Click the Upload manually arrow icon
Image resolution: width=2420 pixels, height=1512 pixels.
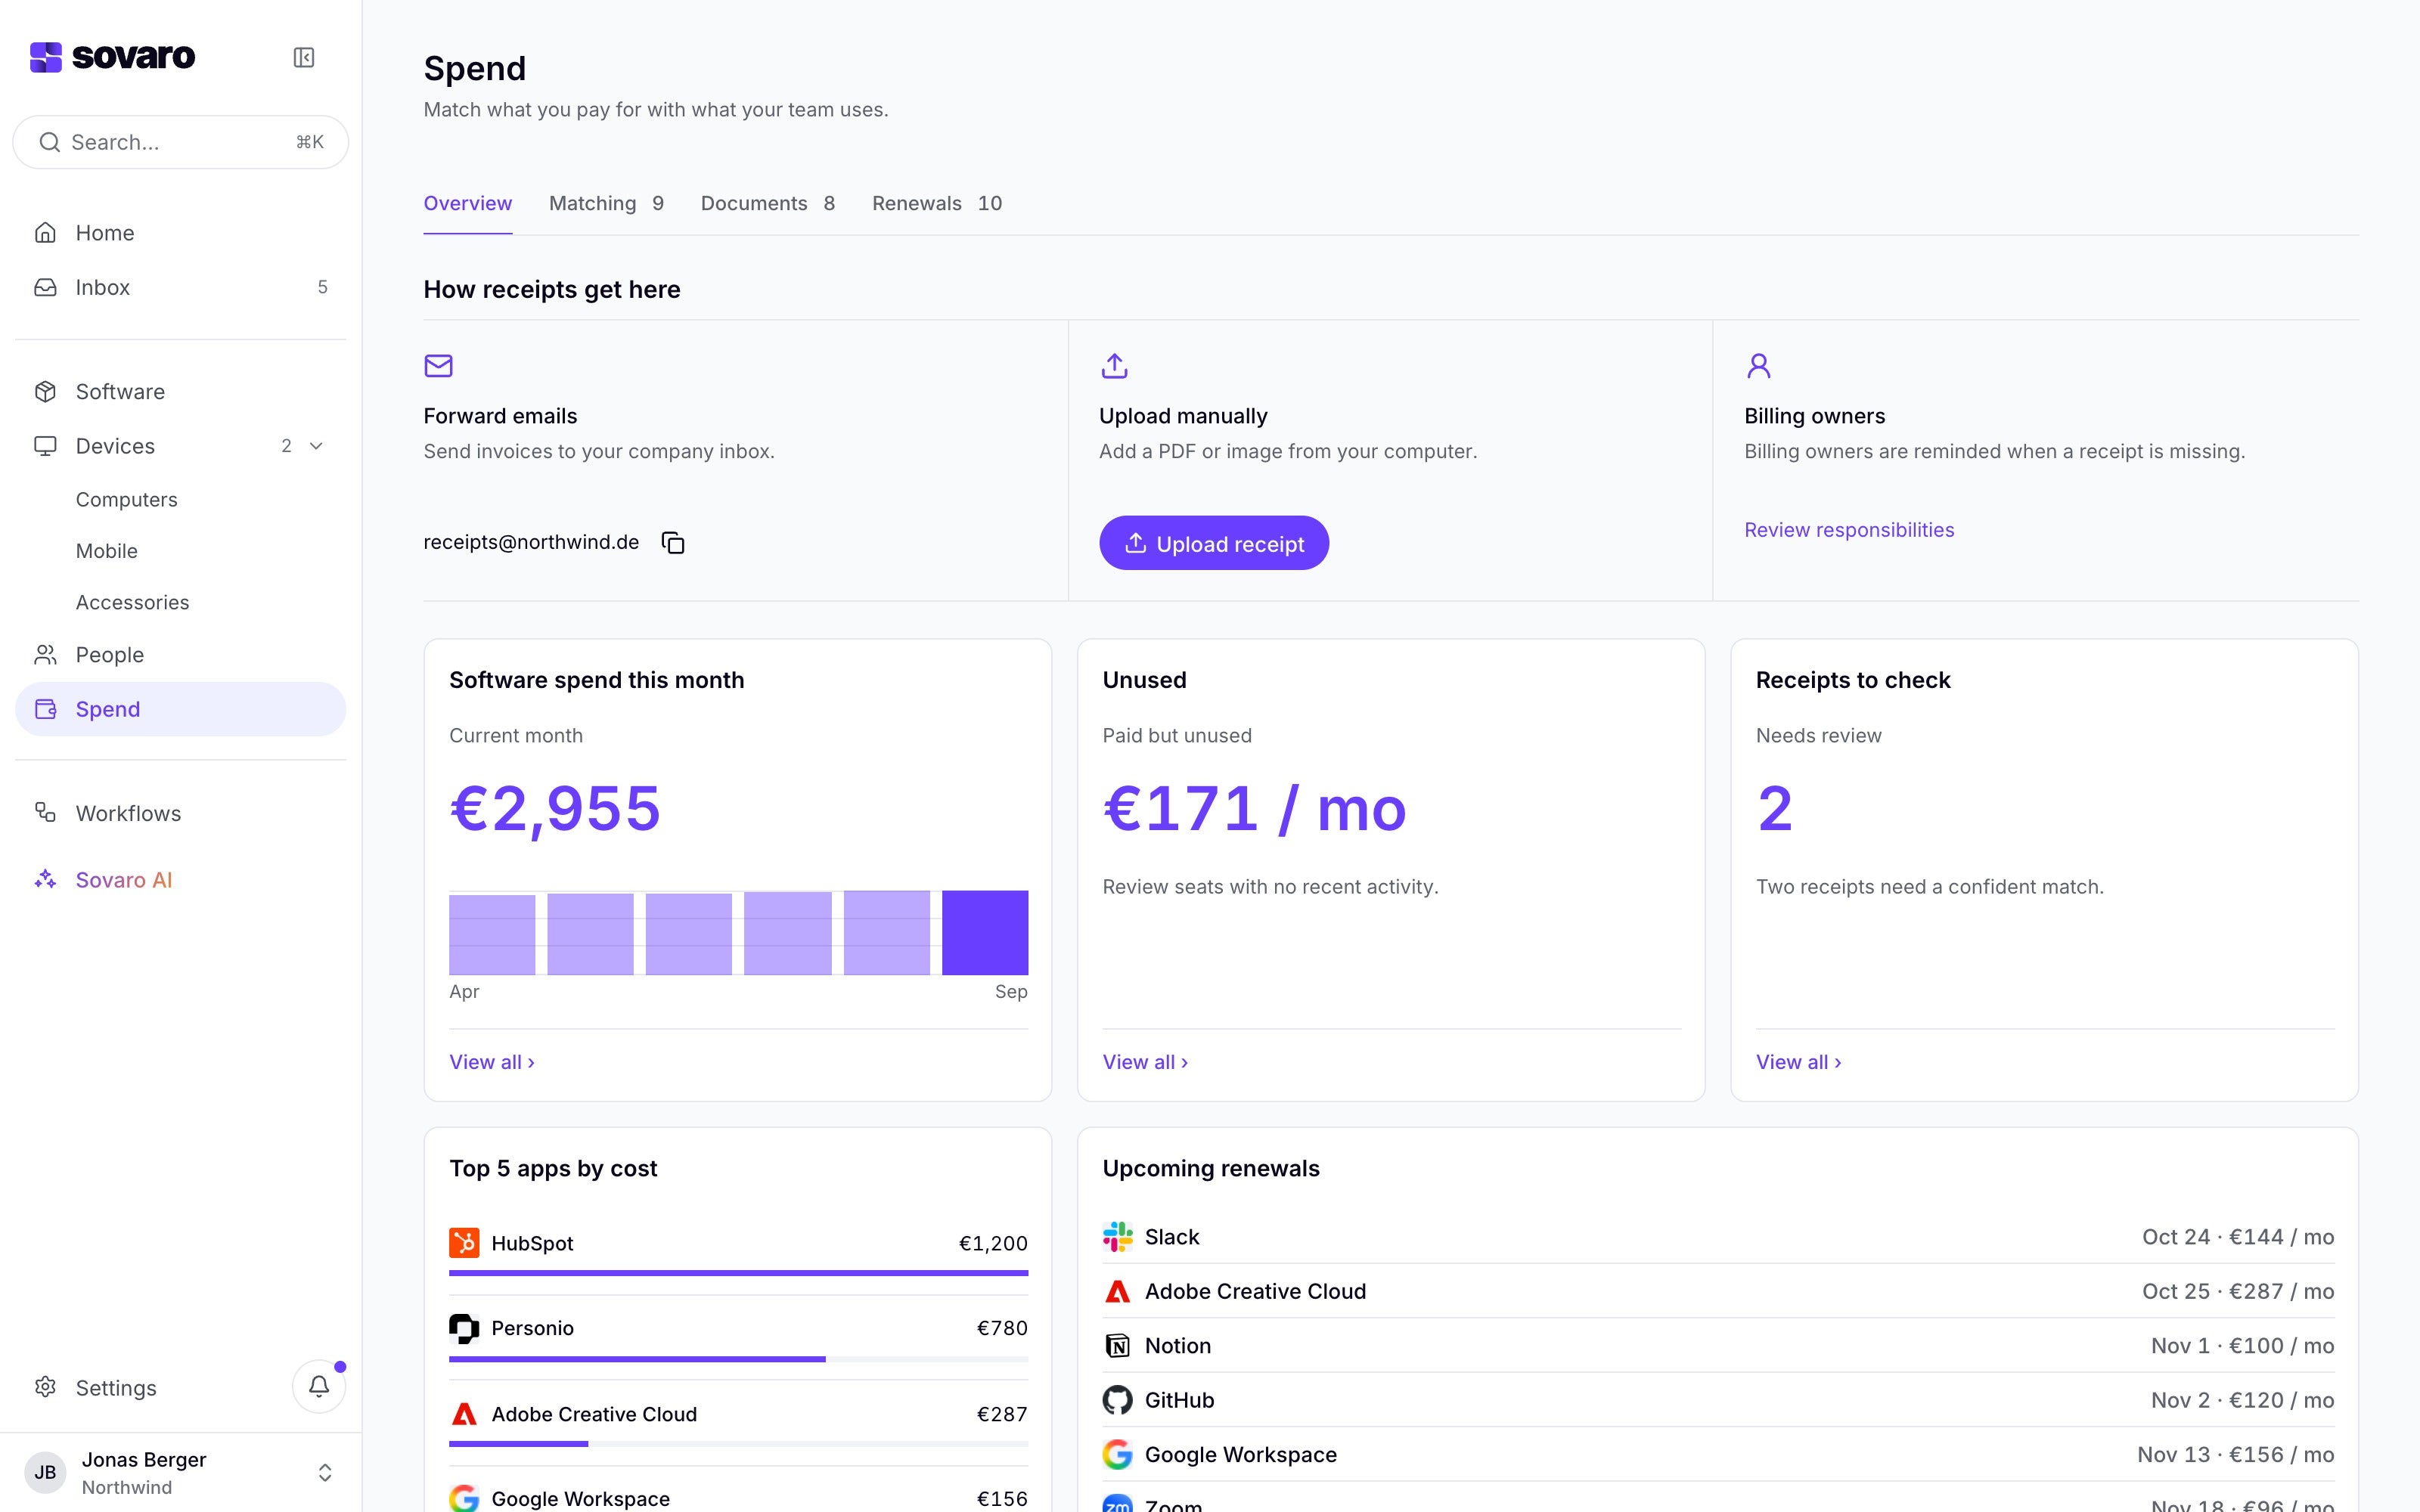click(x=1114, y=366)
